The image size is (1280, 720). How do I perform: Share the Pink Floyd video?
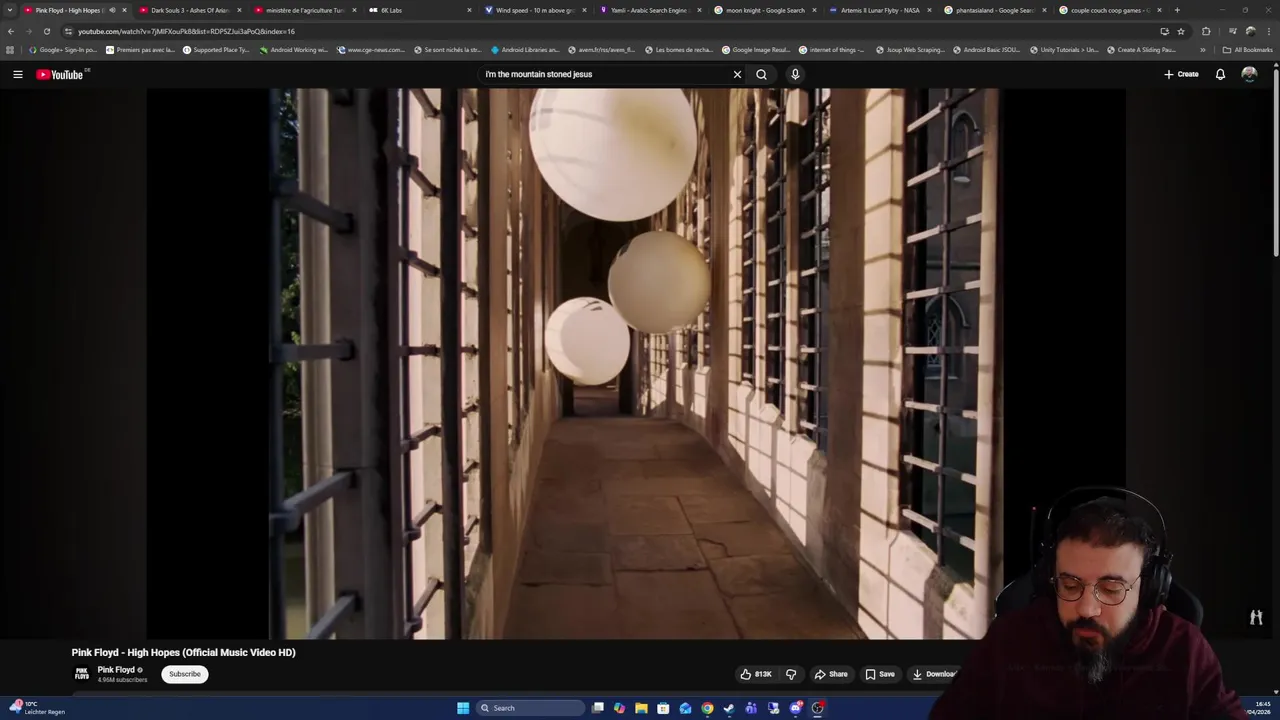(x=831, y=674)
